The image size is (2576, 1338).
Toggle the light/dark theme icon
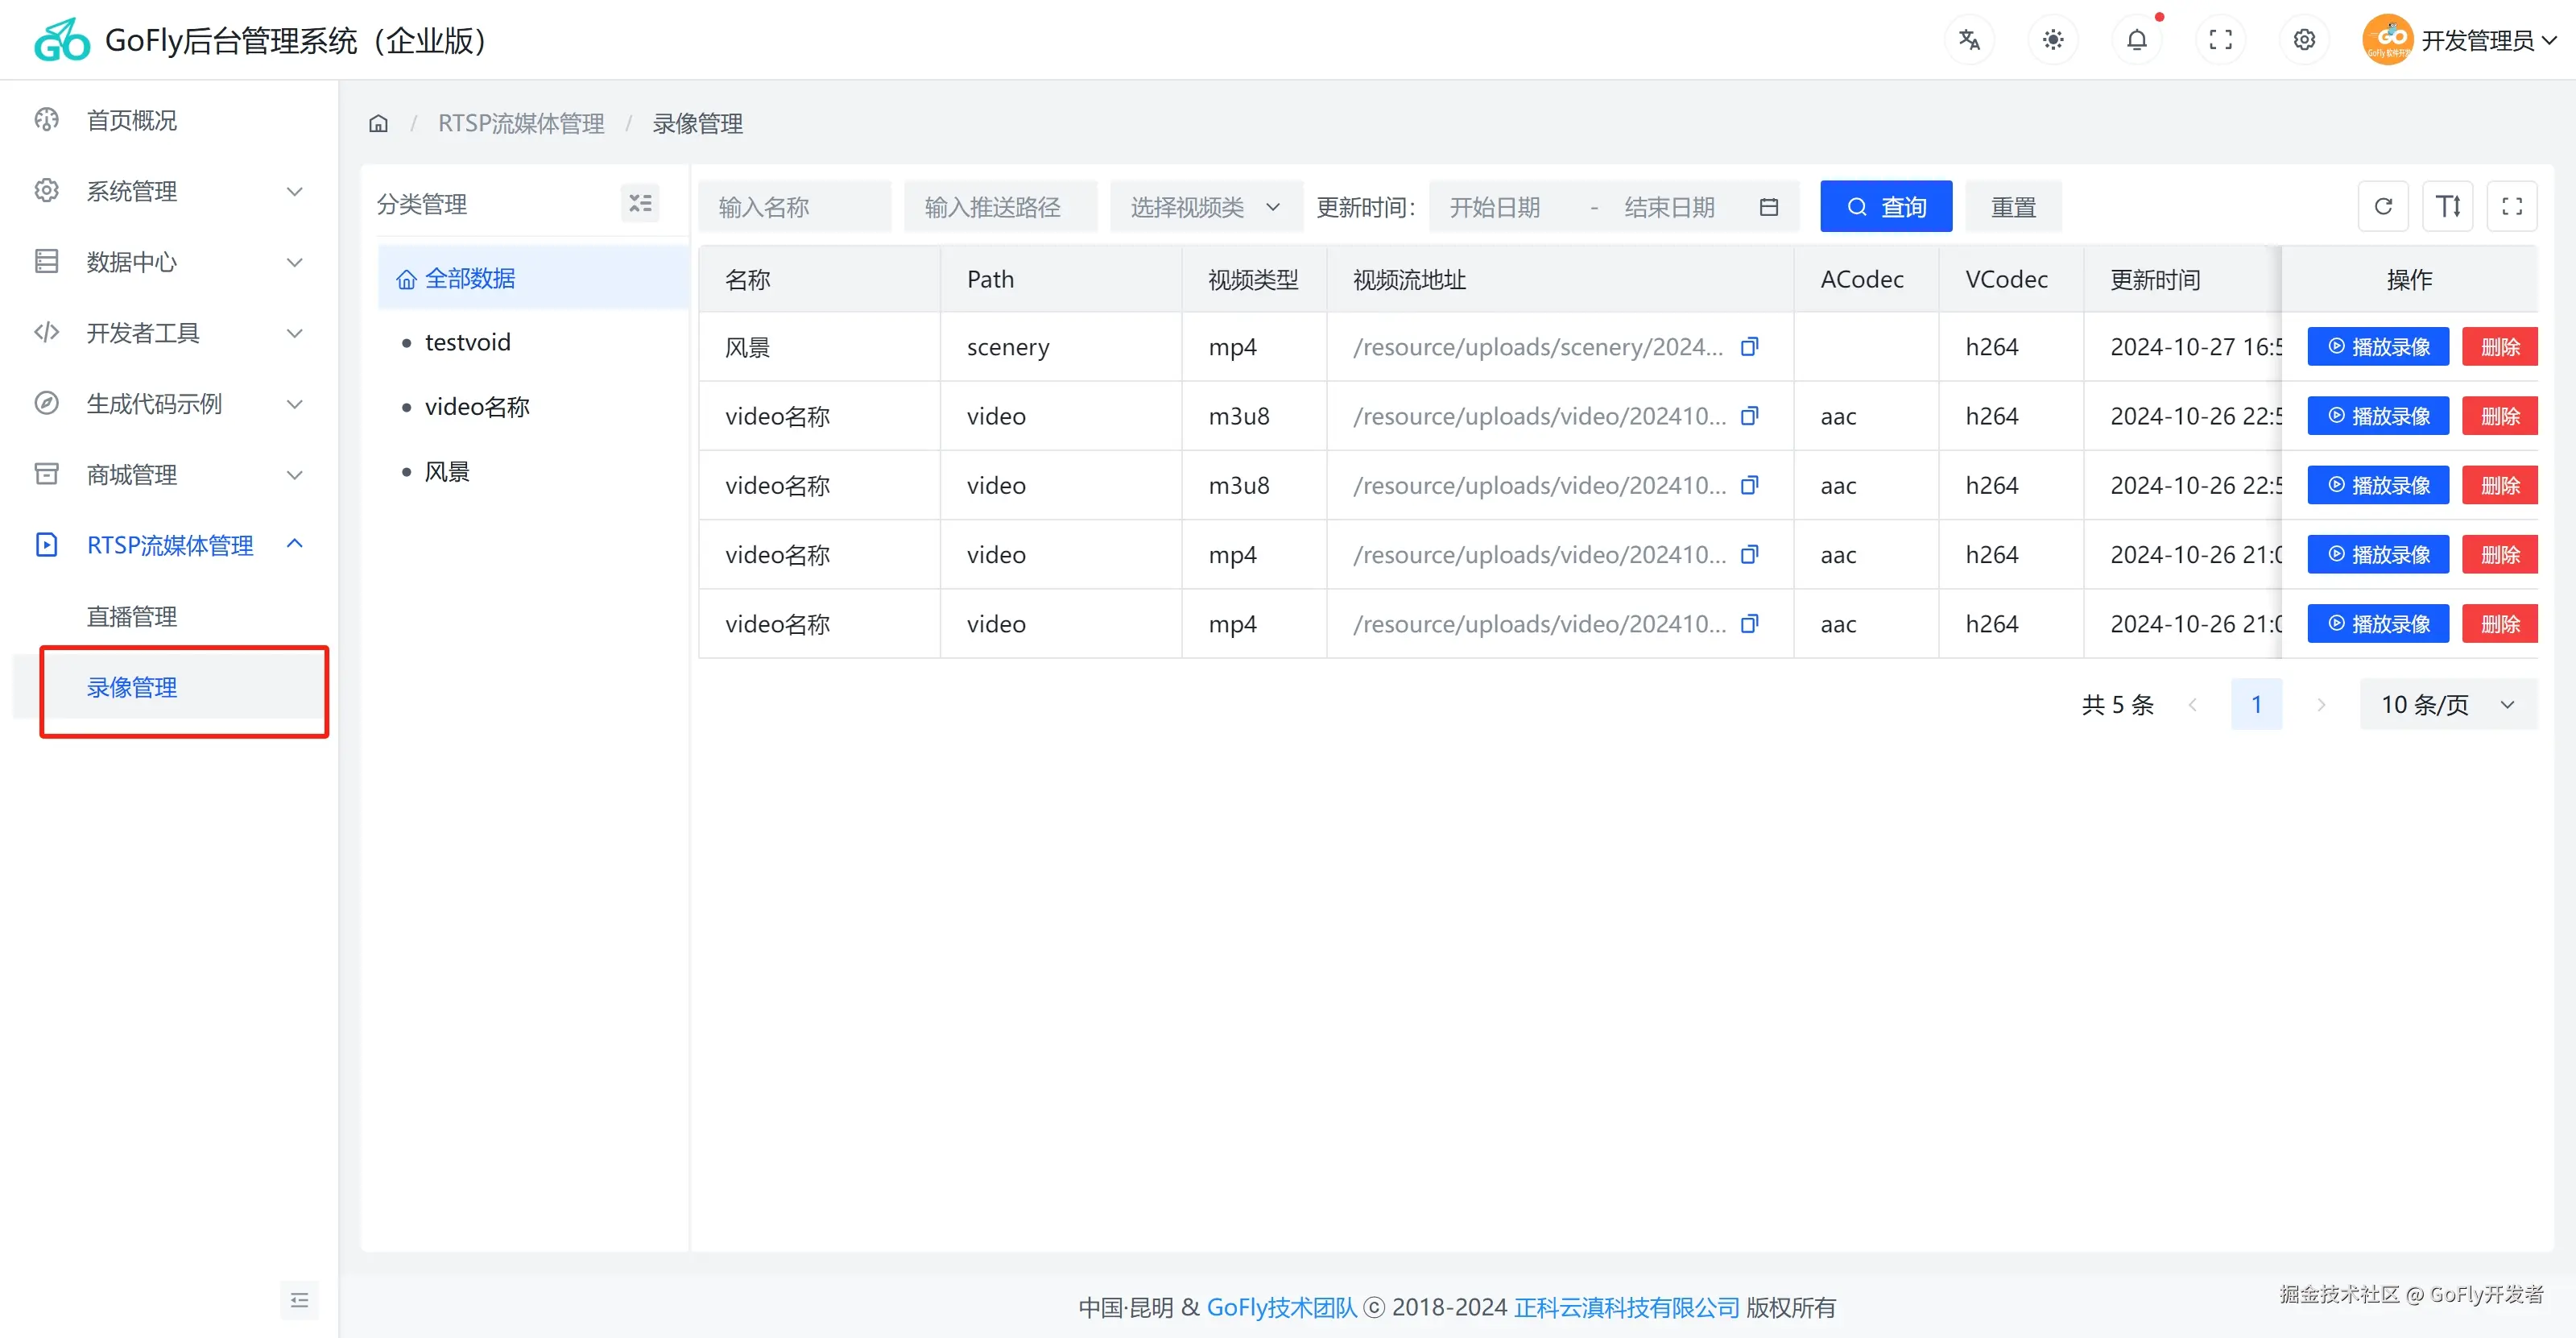2053,40
